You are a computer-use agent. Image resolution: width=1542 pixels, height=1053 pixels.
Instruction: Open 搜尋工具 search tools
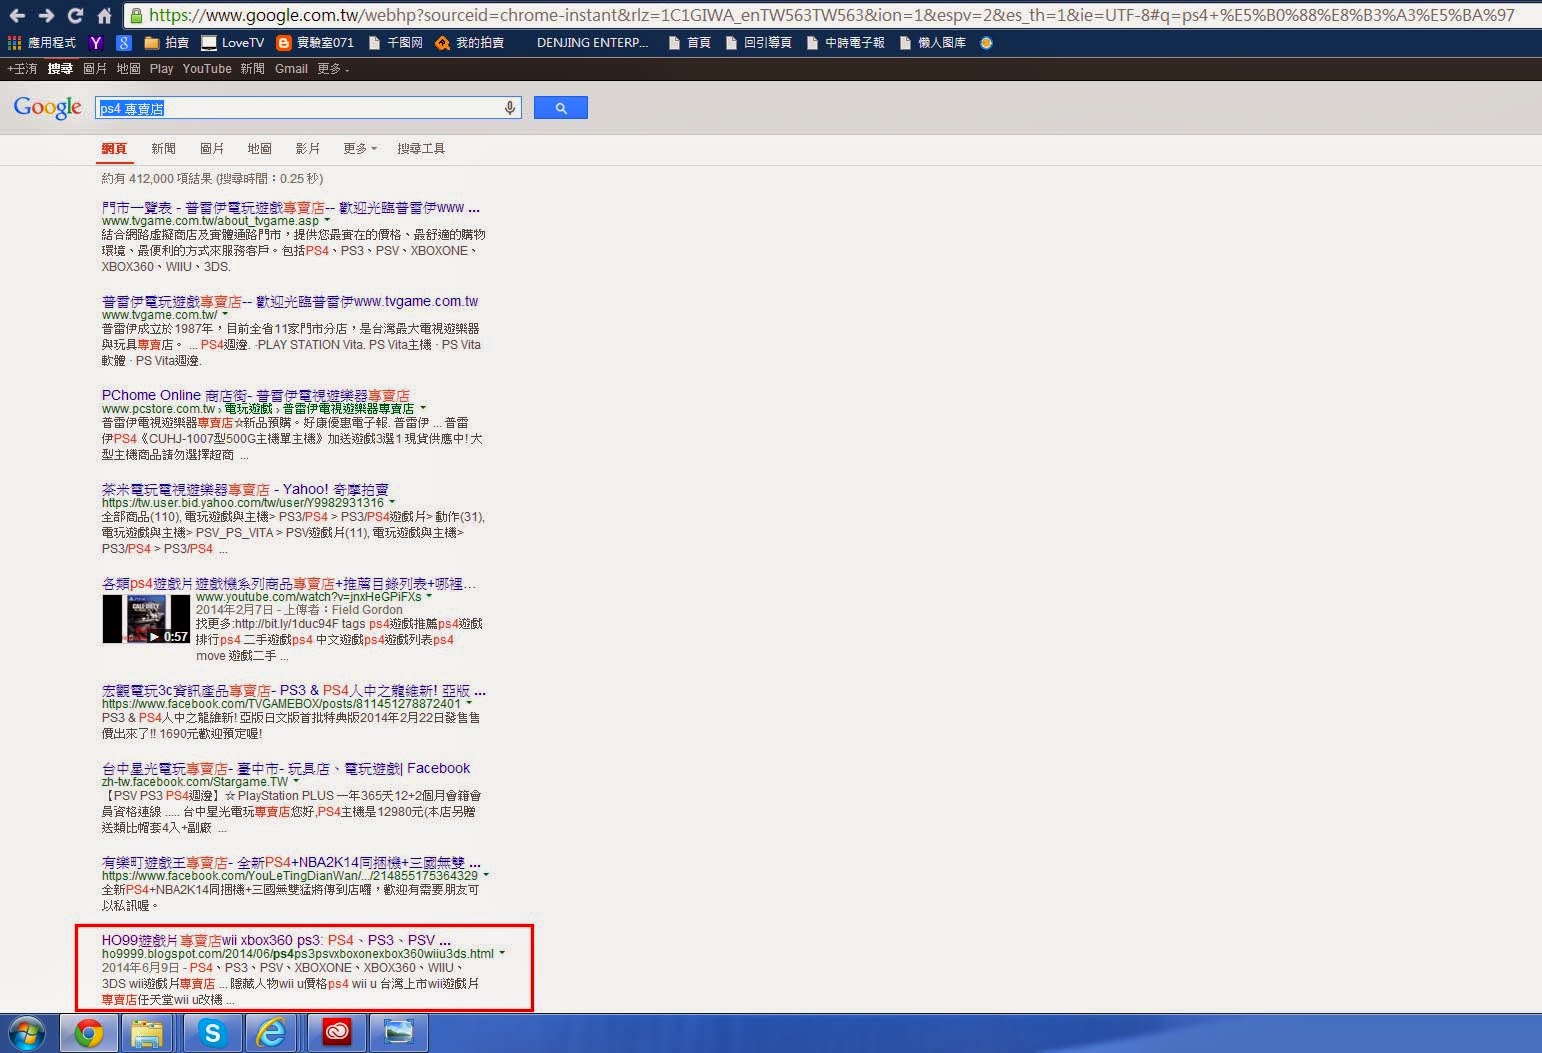pos(421,148)
